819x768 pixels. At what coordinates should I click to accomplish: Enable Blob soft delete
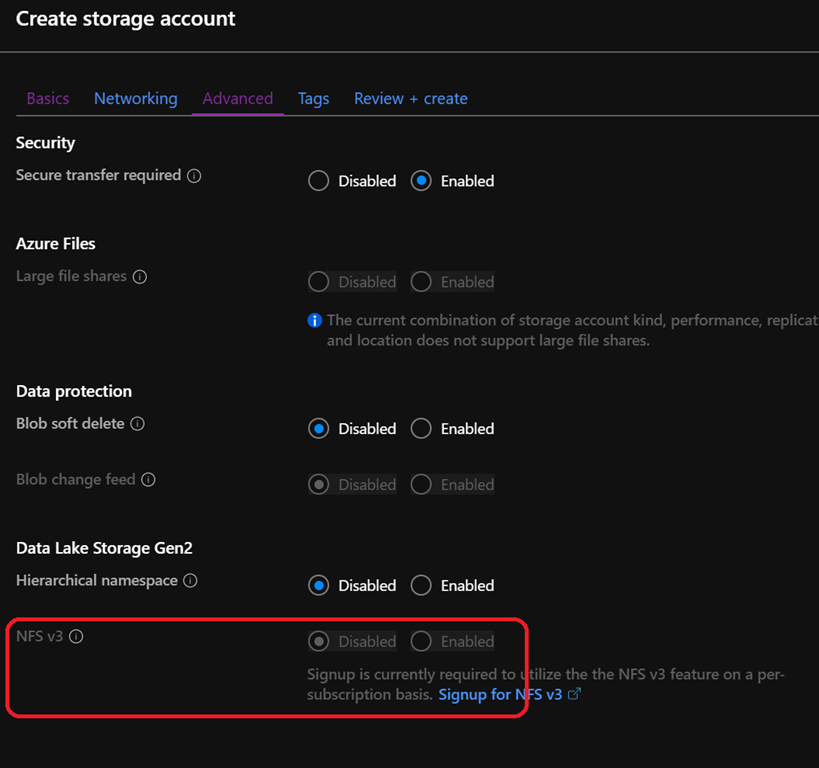pyautogui.click(x=422, y=429)
